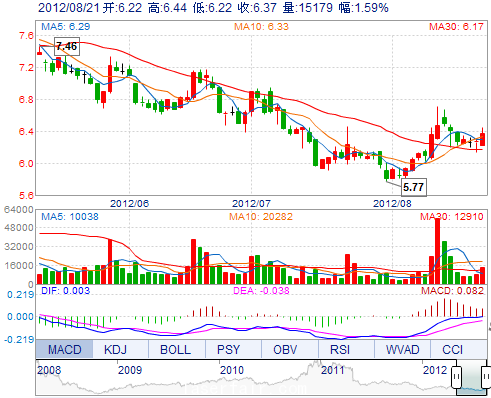This screenshot has width=491, height=398.
Task: Select the MACD indicator tab
Action: point(64,349)
